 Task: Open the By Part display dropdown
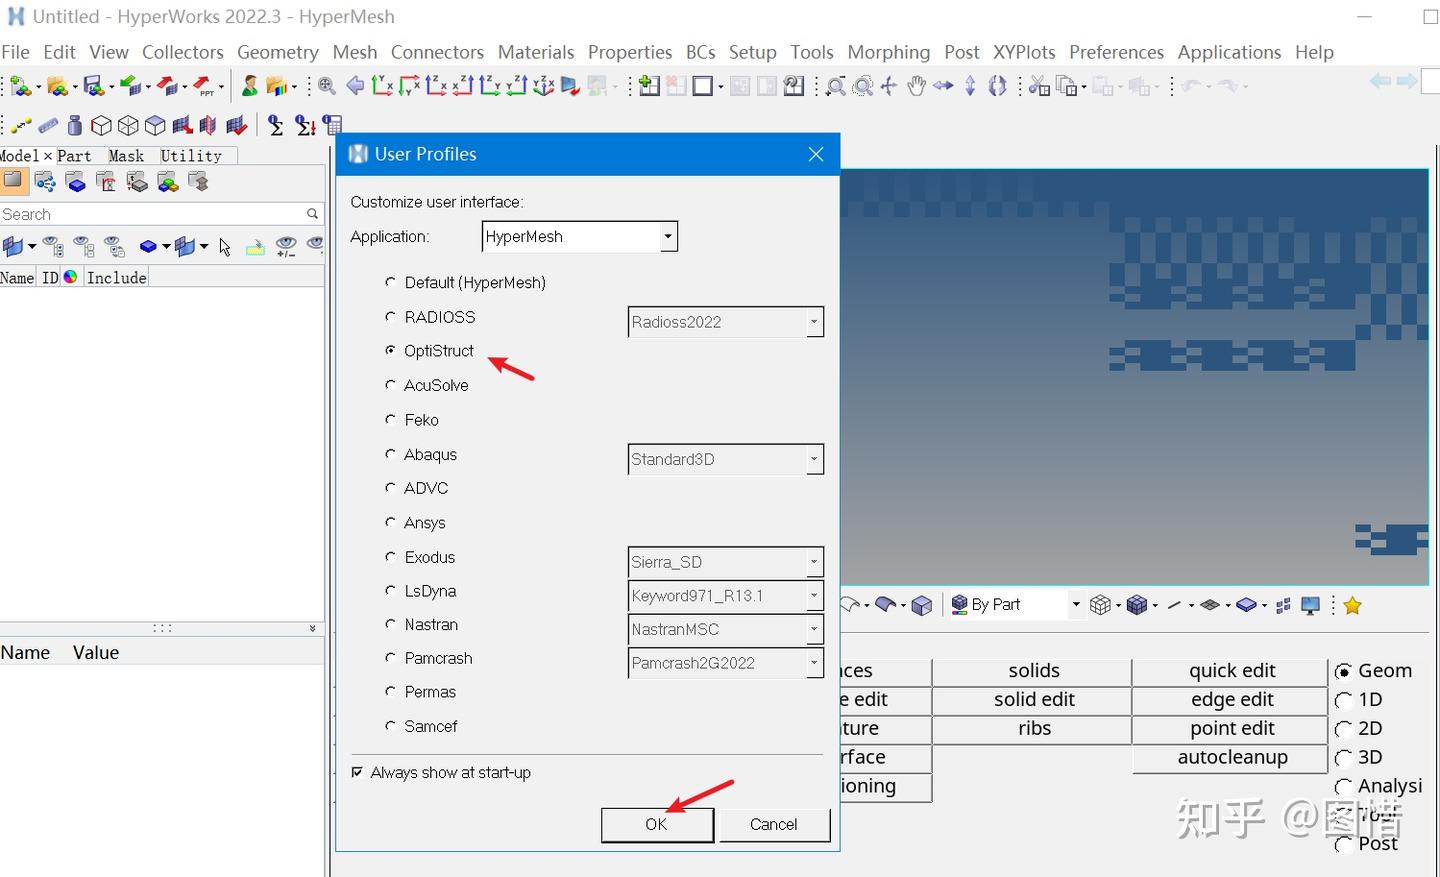pyautogui.click(x=1015, y=605)
